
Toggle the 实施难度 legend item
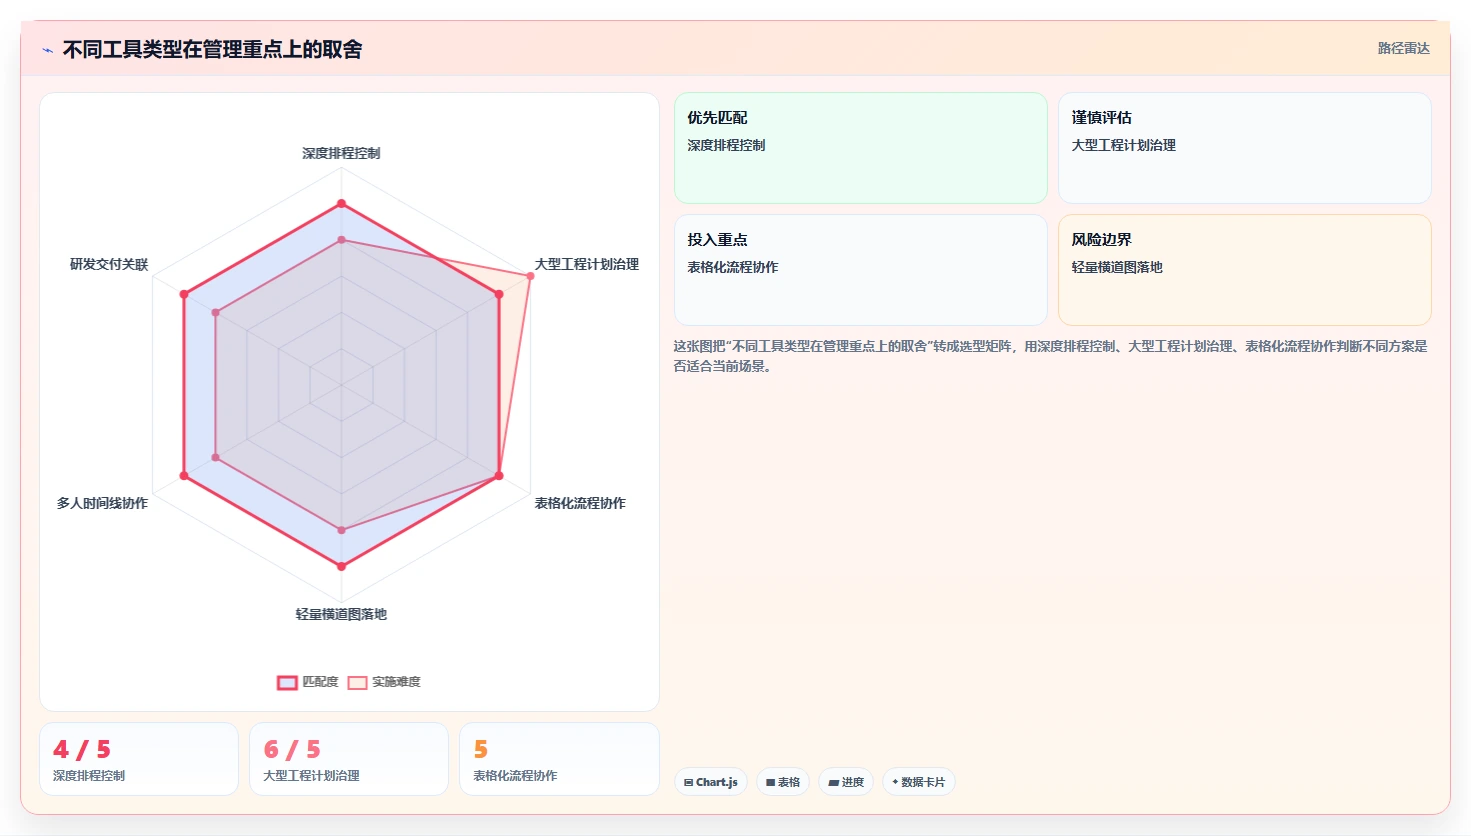(384, 682)
